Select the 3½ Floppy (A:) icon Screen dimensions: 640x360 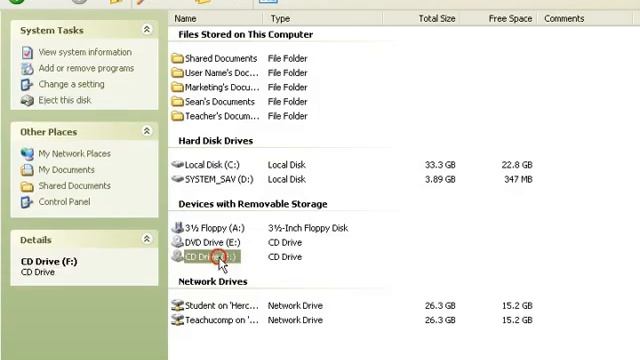177,227
